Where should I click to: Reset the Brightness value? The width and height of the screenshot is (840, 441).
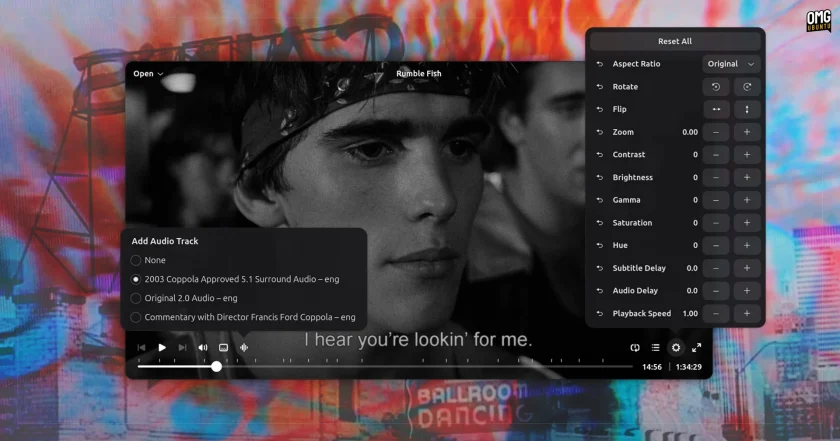click(x=599, y=177)
